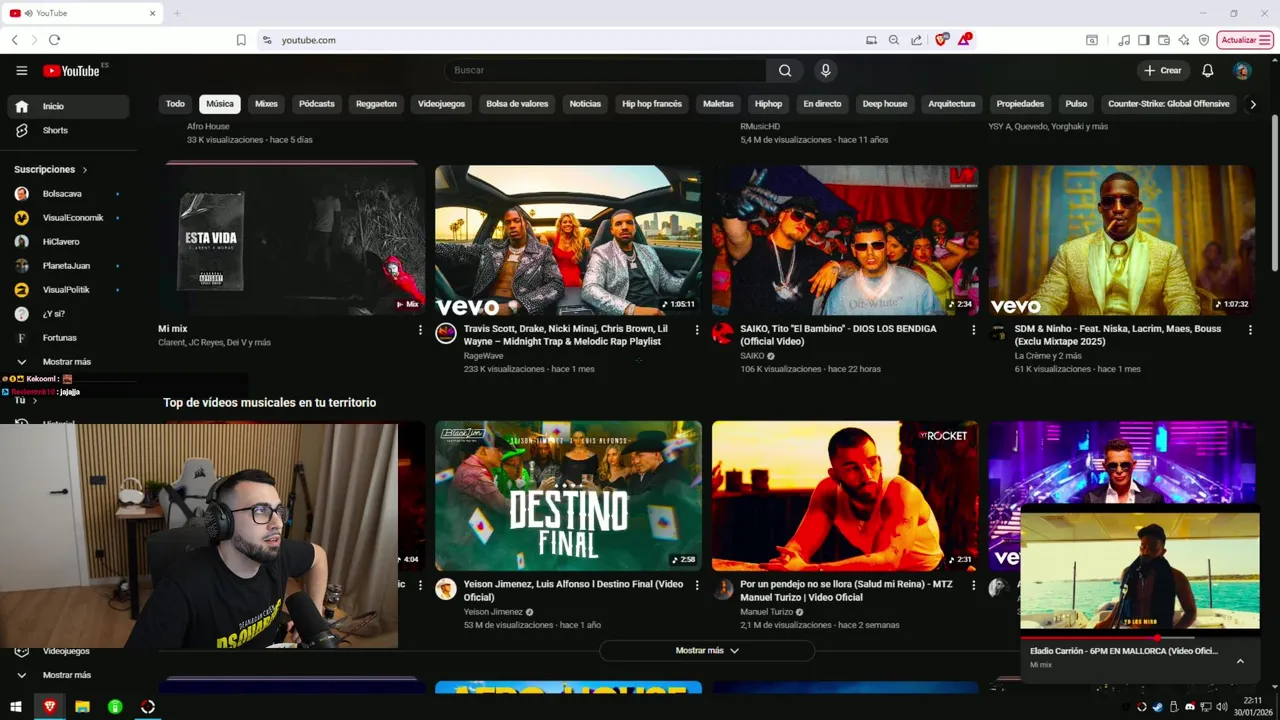Open more options for Travis Scott playlist
Viewport: 1280px width, 720px height.
click(697, 330)
